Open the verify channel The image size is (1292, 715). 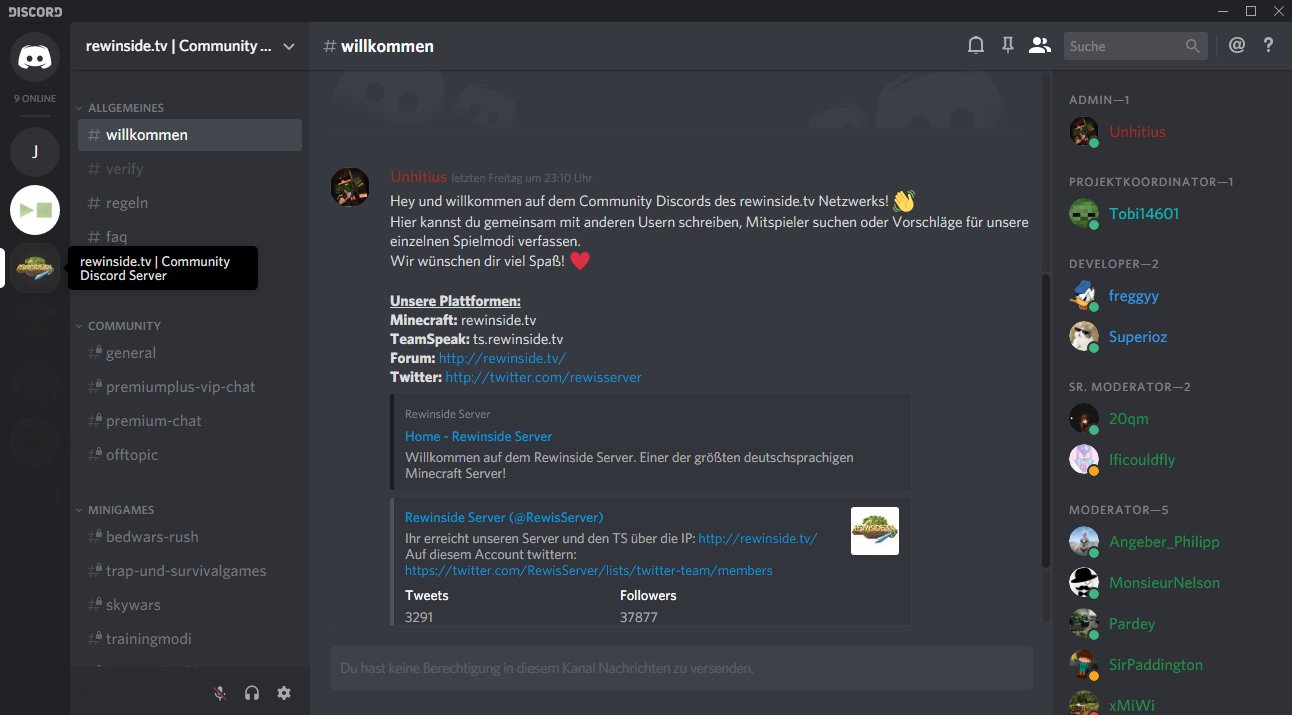tap(190, 169)
